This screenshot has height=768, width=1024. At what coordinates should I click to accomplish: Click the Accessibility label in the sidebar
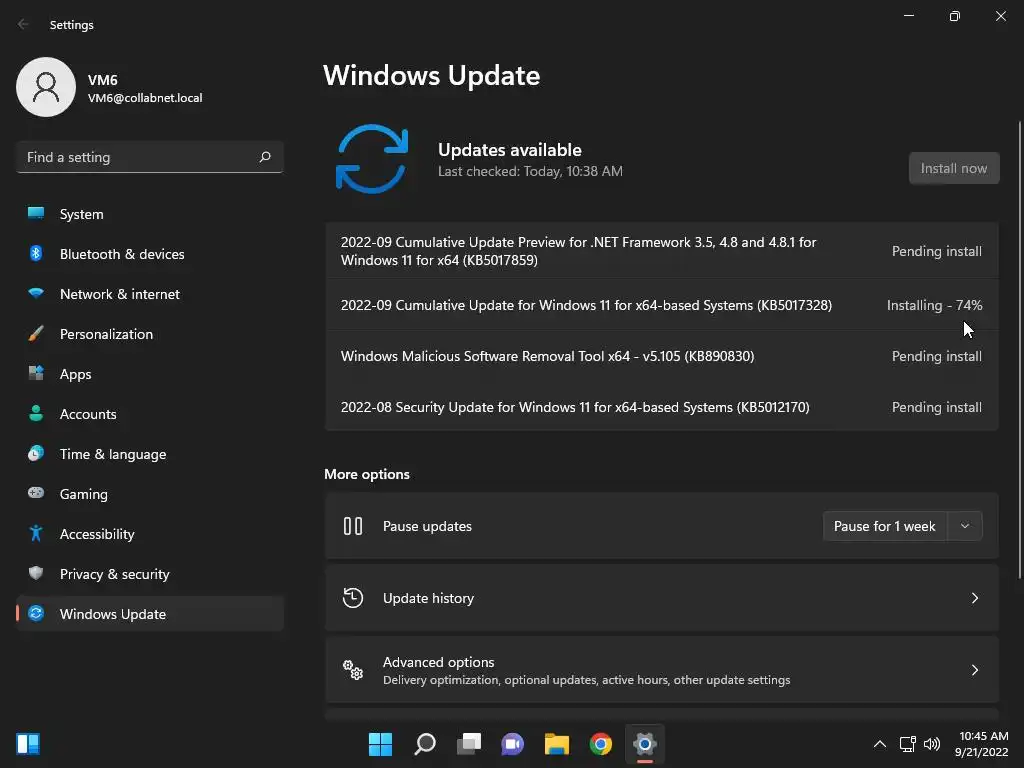coord(97,534)
